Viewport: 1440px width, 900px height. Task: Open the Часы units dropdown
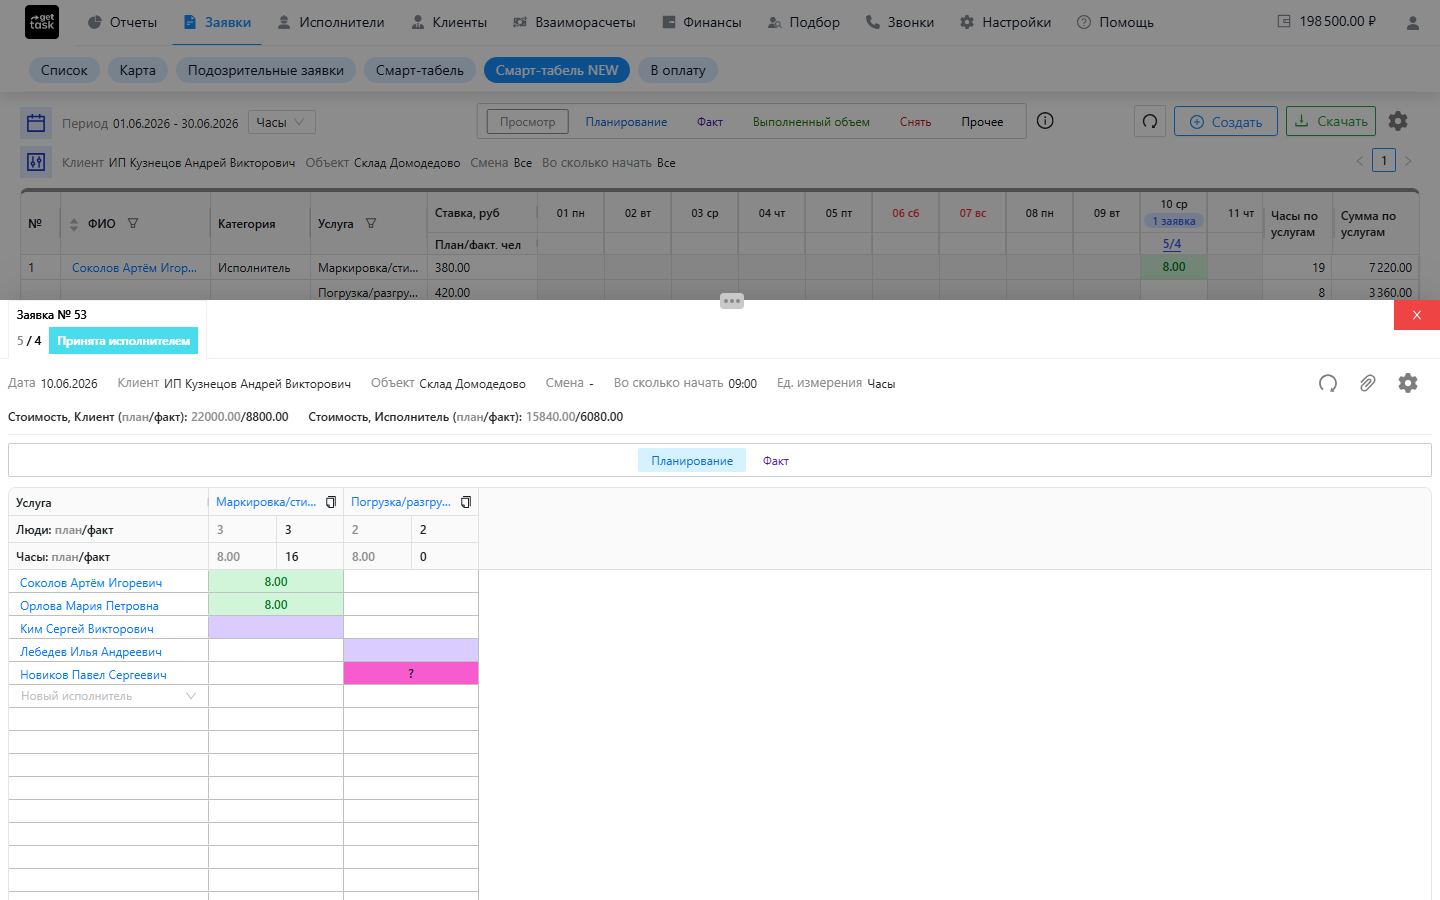coord(281,122)
